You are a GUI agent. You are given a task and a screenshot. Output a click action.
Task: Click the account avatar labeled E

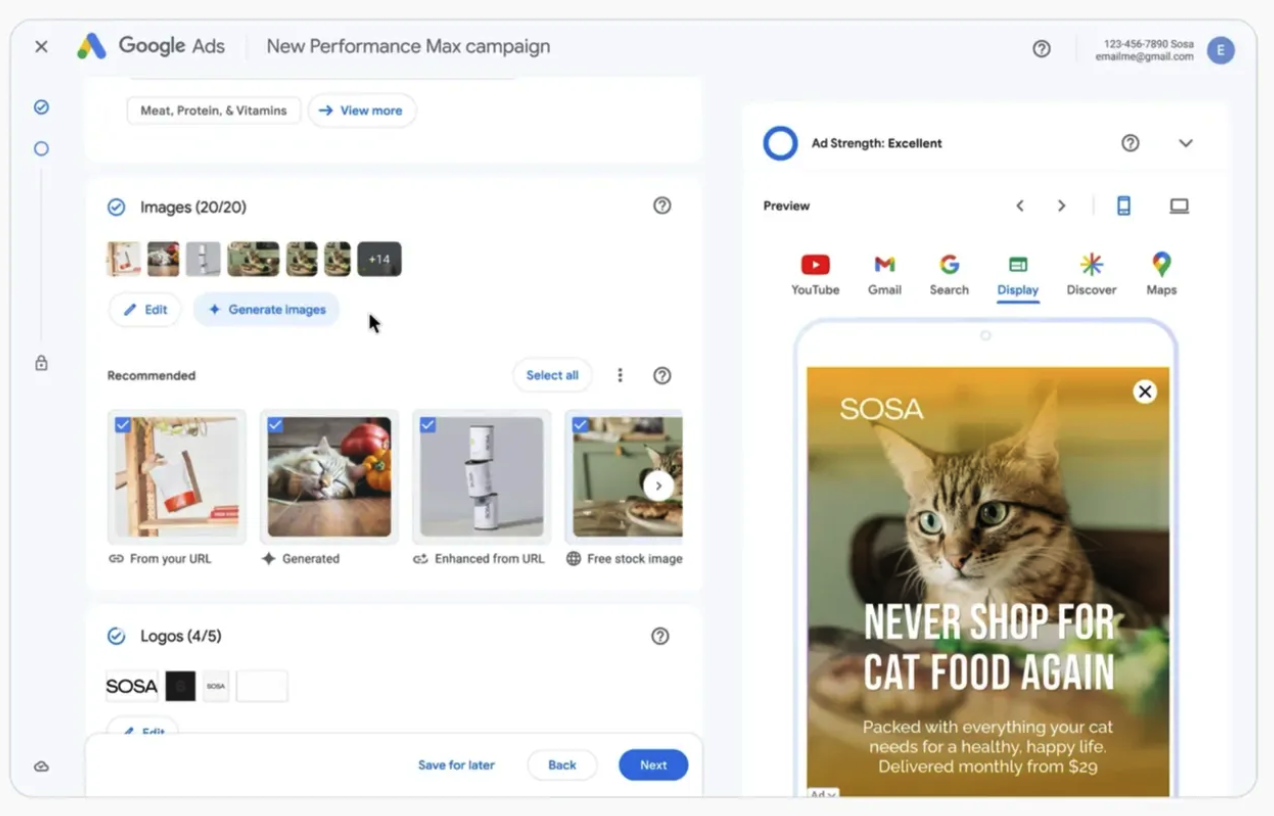pyautogui.click(x=1220, y=50)
